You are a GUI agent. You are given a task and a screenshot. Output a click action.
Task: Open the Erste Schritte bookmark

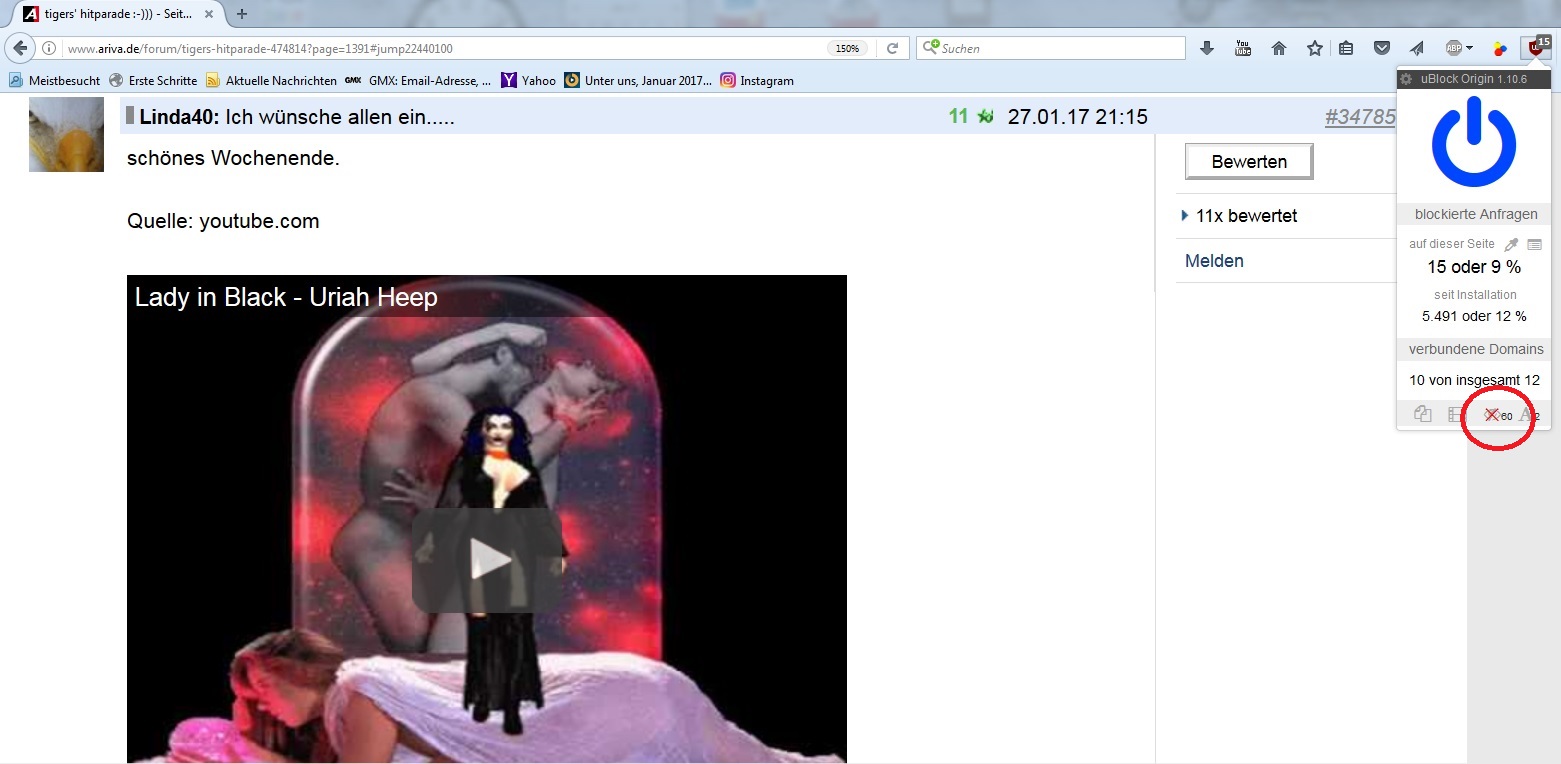pyautogui.click(x=153, y=80)
